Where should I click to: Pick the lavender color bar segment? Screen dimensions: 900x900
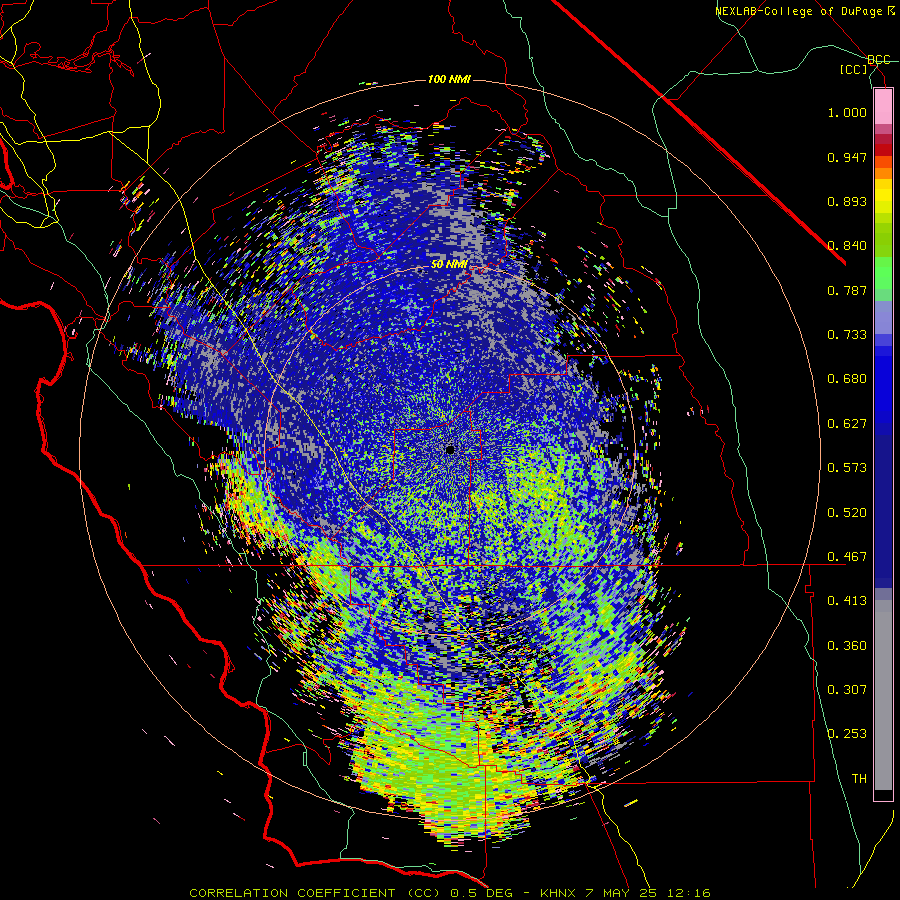click(883, 317)
